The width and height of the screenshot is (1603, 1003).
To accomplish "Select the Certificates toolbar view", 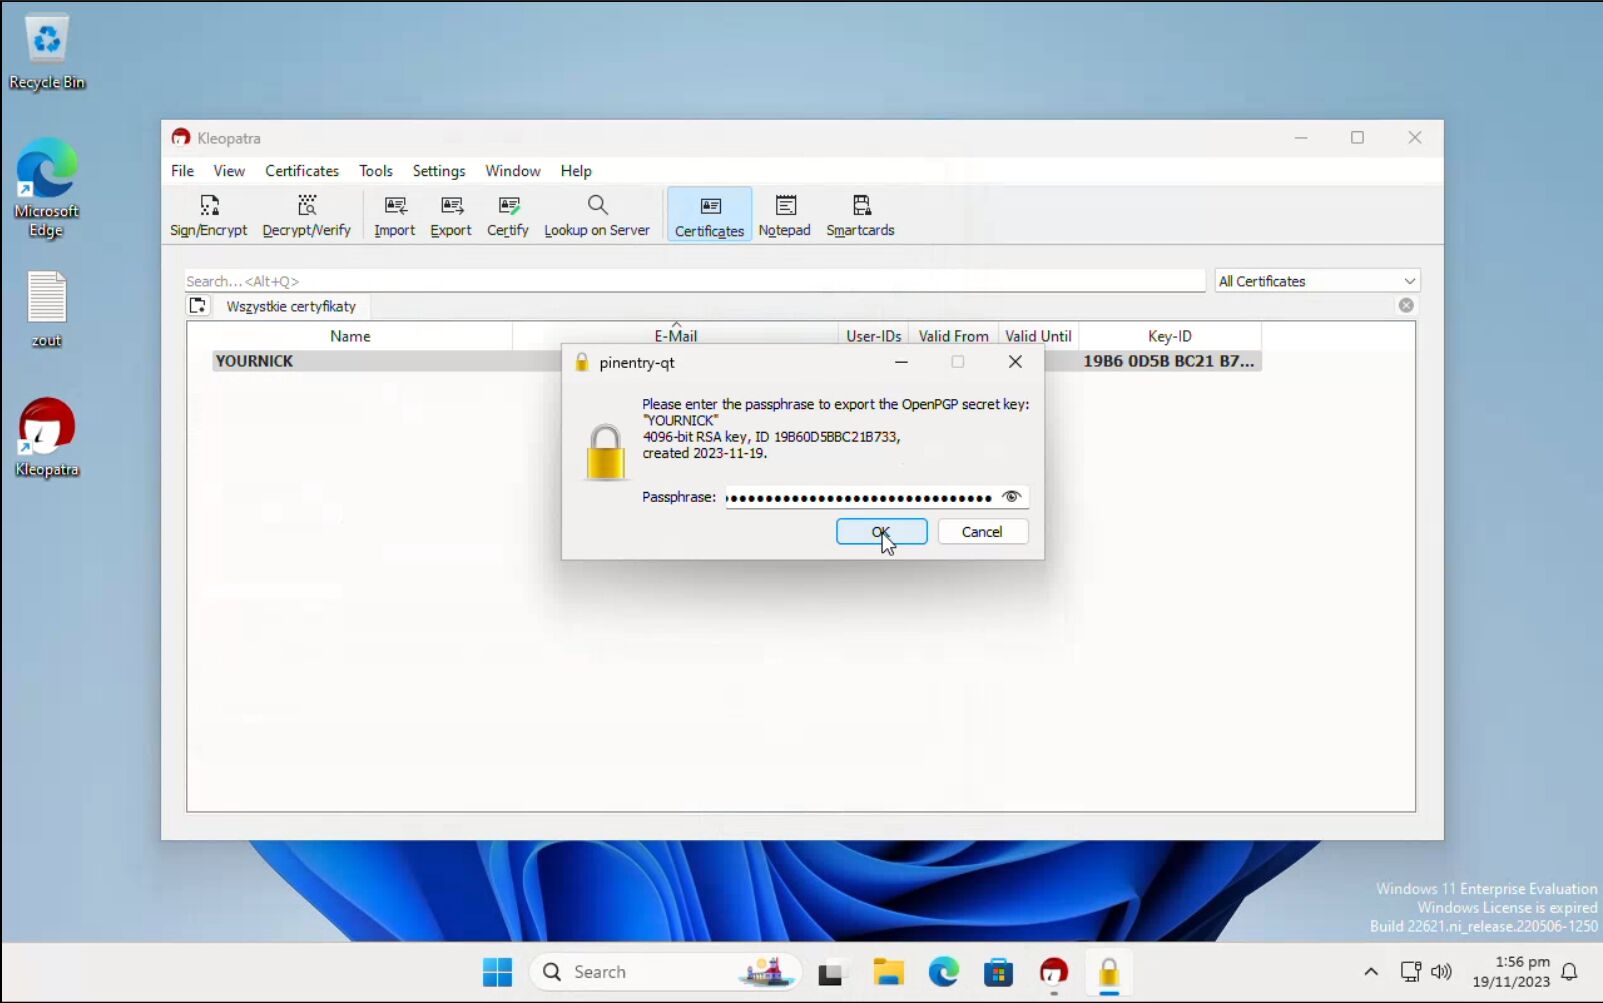I will [x=708, y=214].
